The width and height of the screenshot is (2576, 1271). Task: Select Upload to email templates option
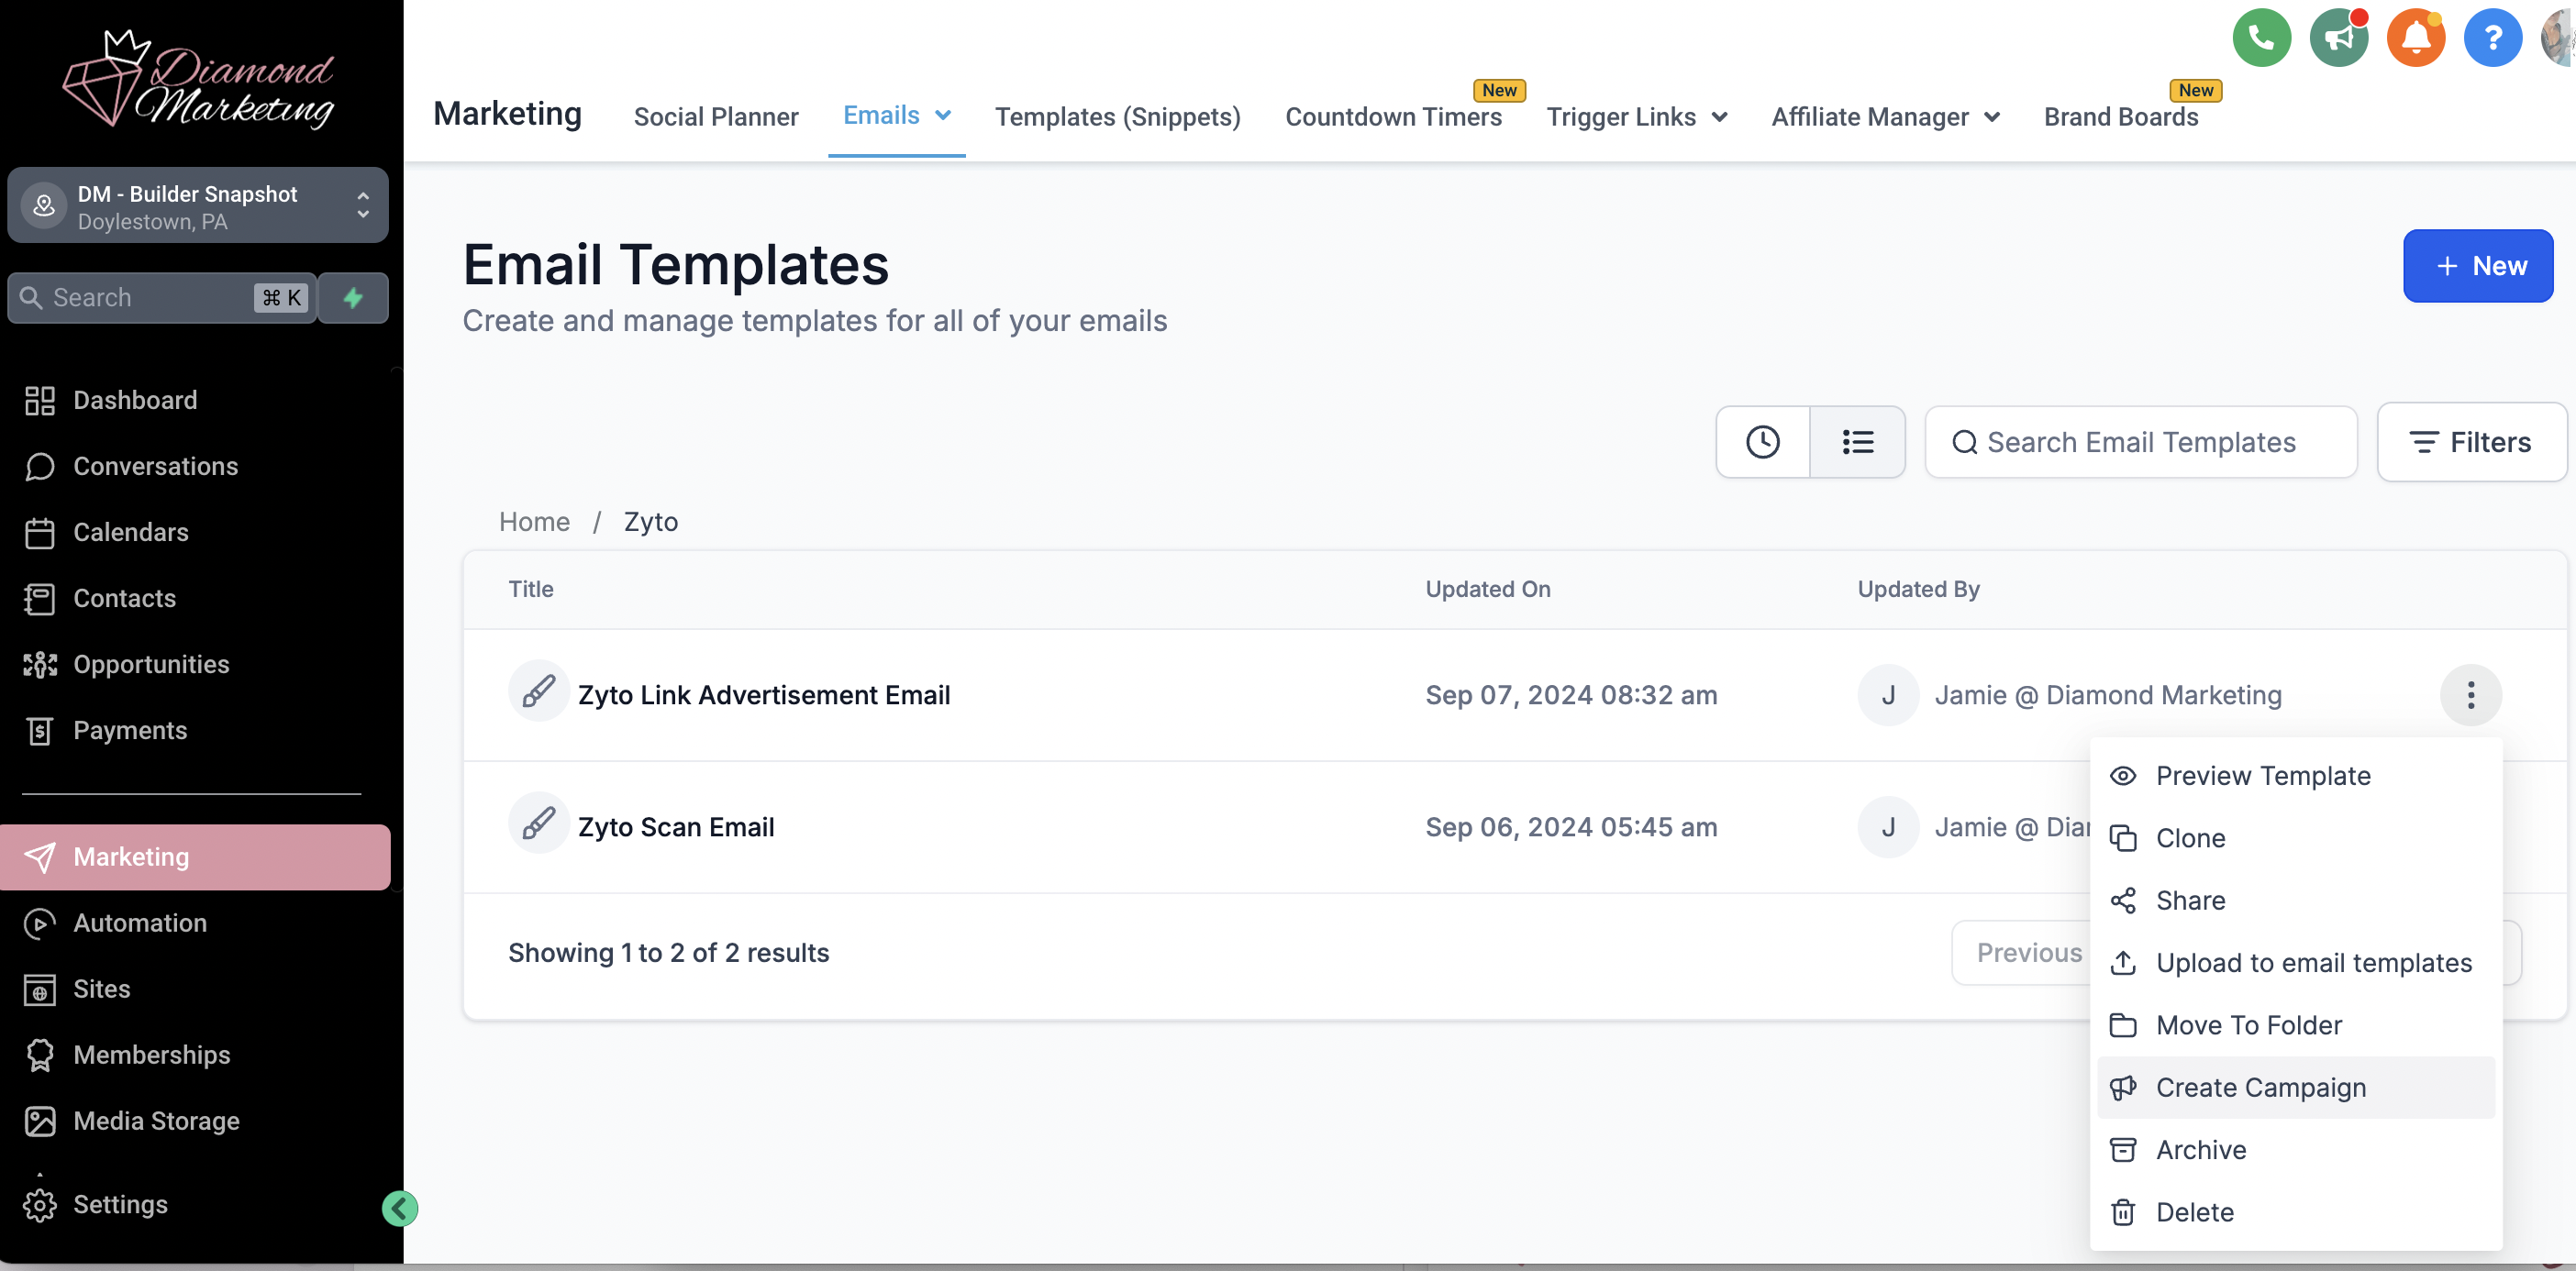pos(2295,962)
